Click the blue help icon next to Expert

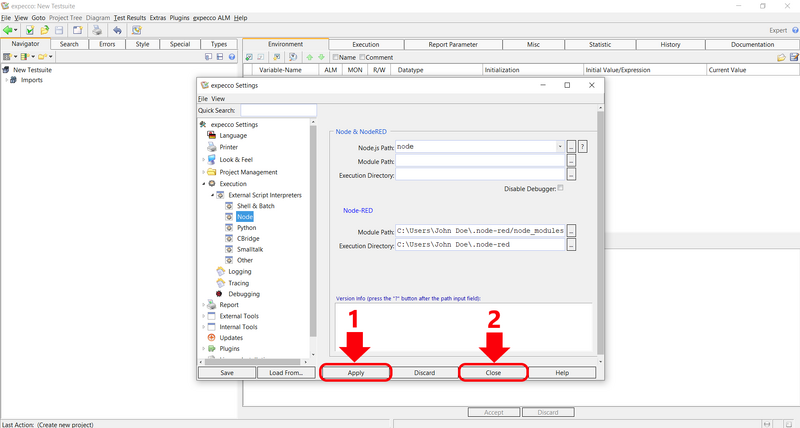(x=793, y=31)
